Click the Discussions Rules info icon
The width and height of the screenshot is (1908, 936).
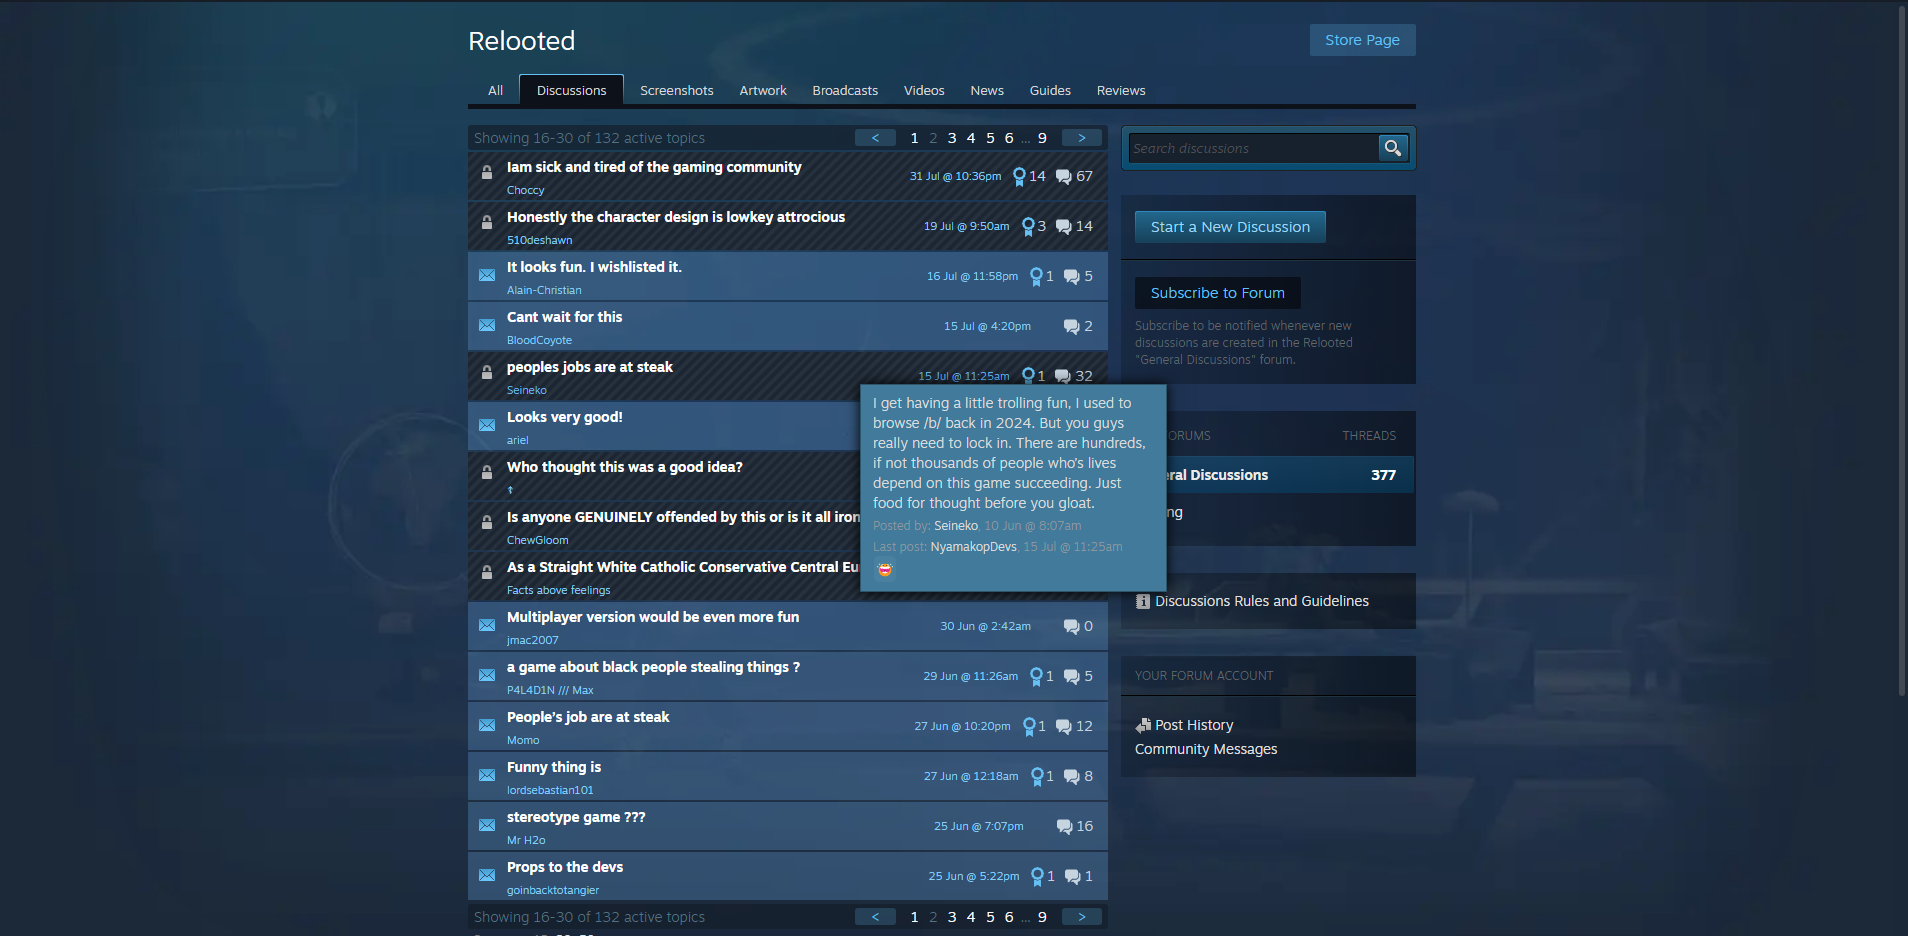pos(1143,601)
